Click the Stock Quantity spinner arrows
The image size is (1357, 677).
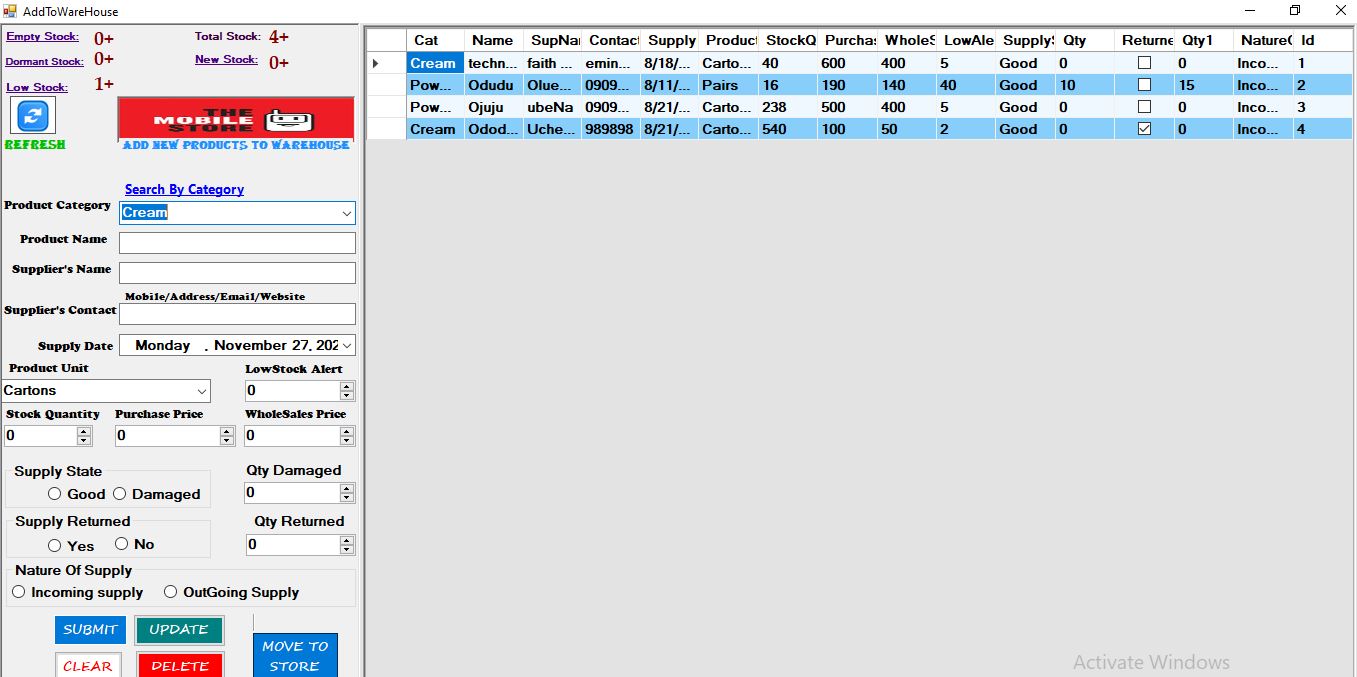(84, 436)
